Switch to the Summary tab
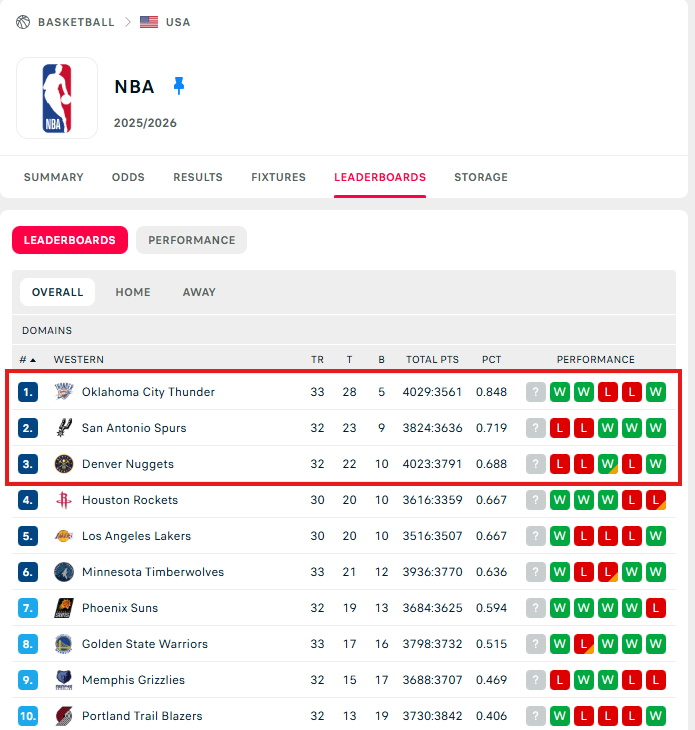695x730 pixels. [54, 177]
